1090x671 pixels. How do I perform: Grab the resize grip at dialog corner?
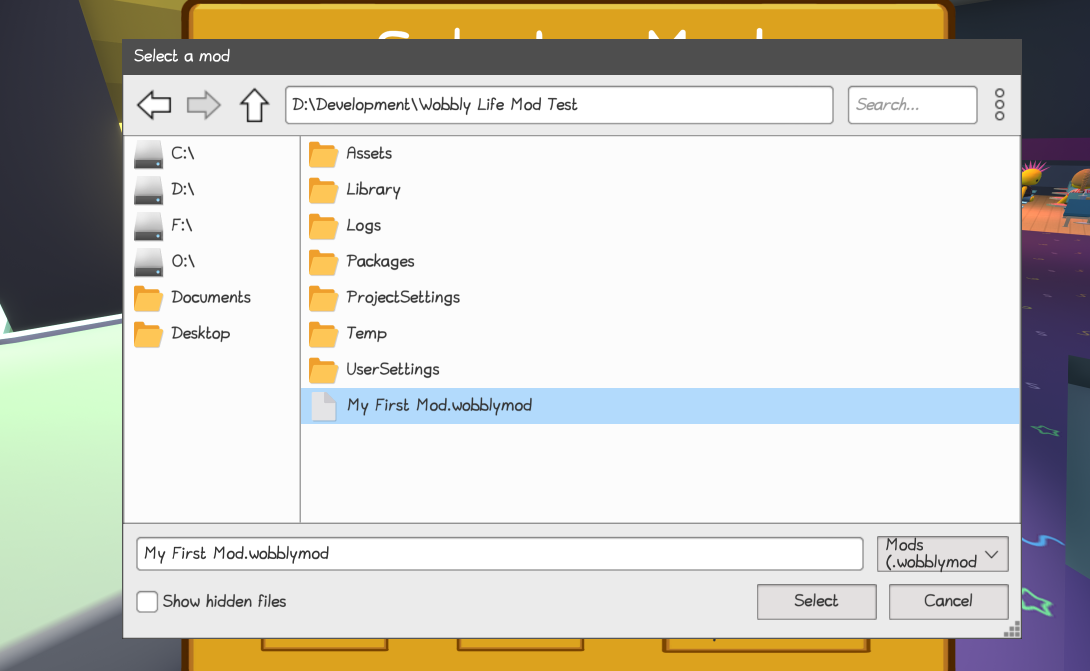click(x=1012, y=629)
